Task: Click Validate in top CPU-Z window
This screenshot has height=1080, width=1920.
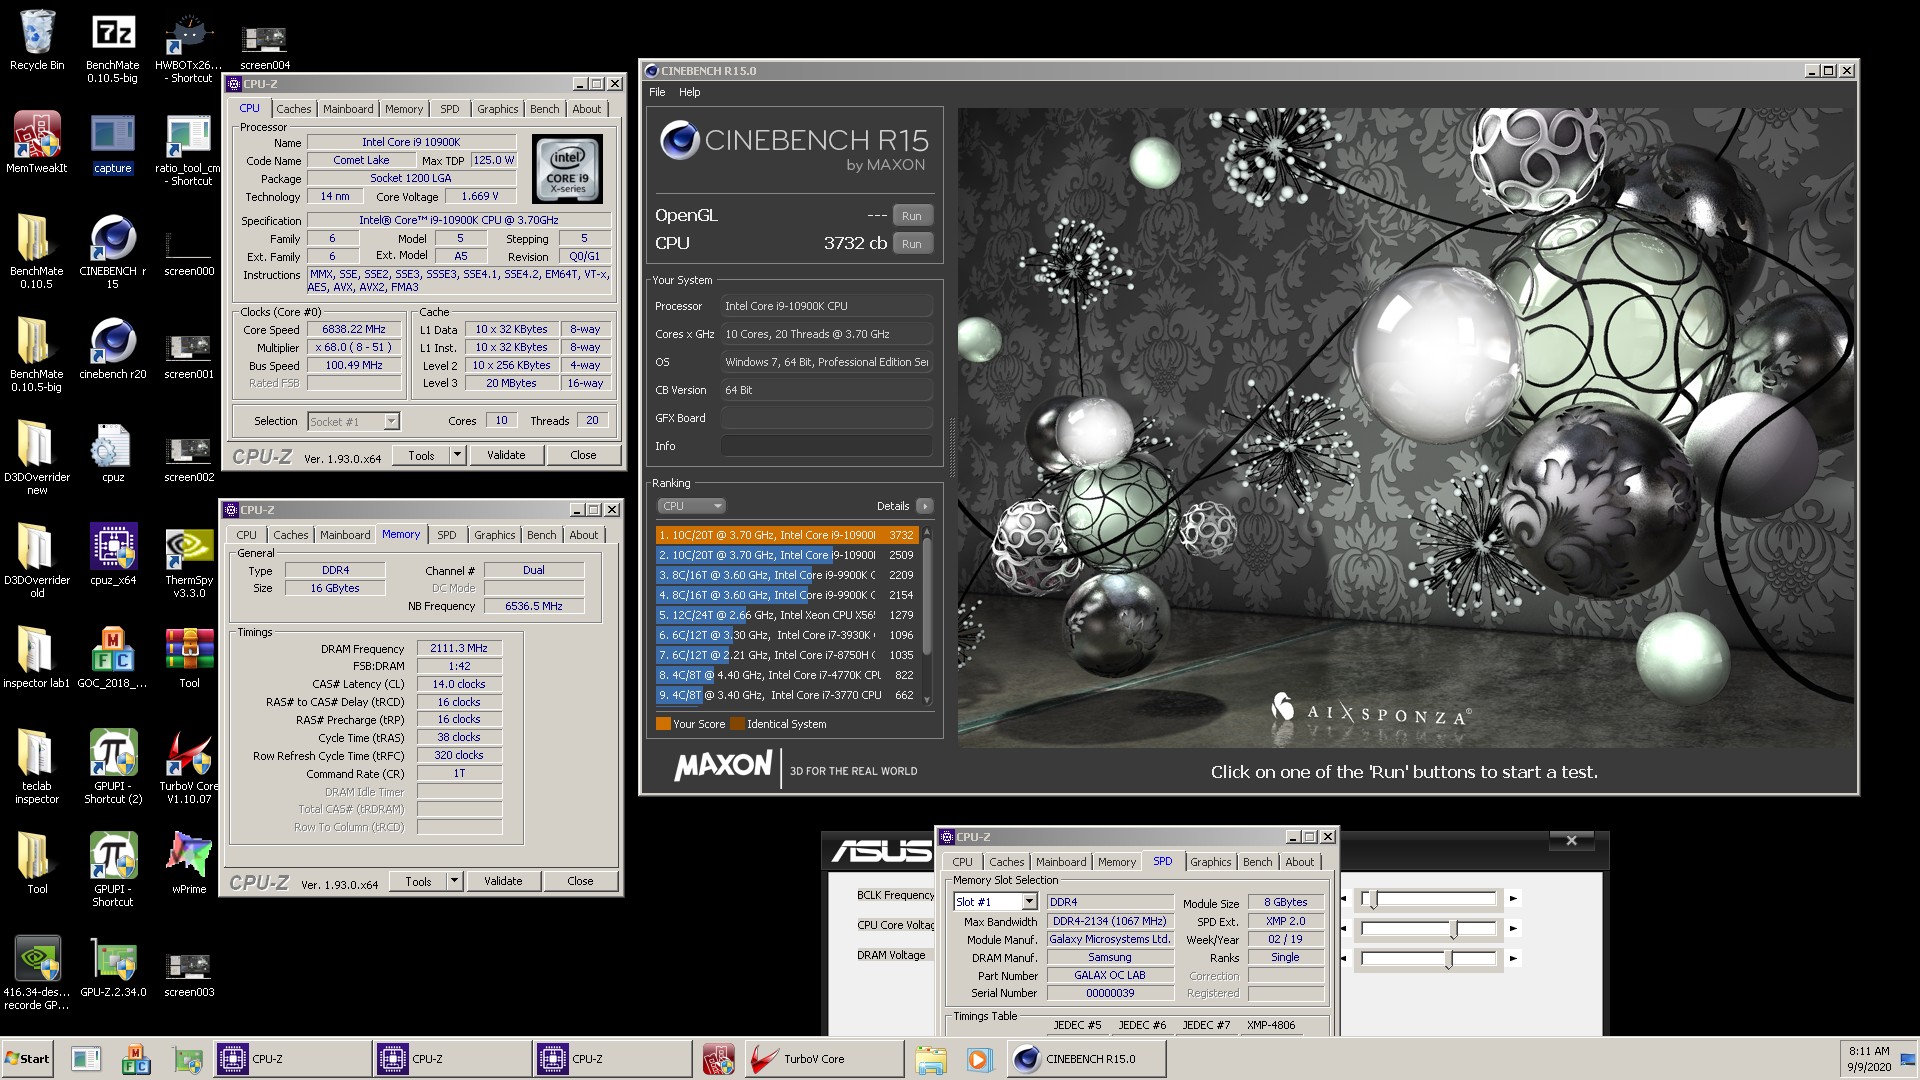Action: click(506, 455)
